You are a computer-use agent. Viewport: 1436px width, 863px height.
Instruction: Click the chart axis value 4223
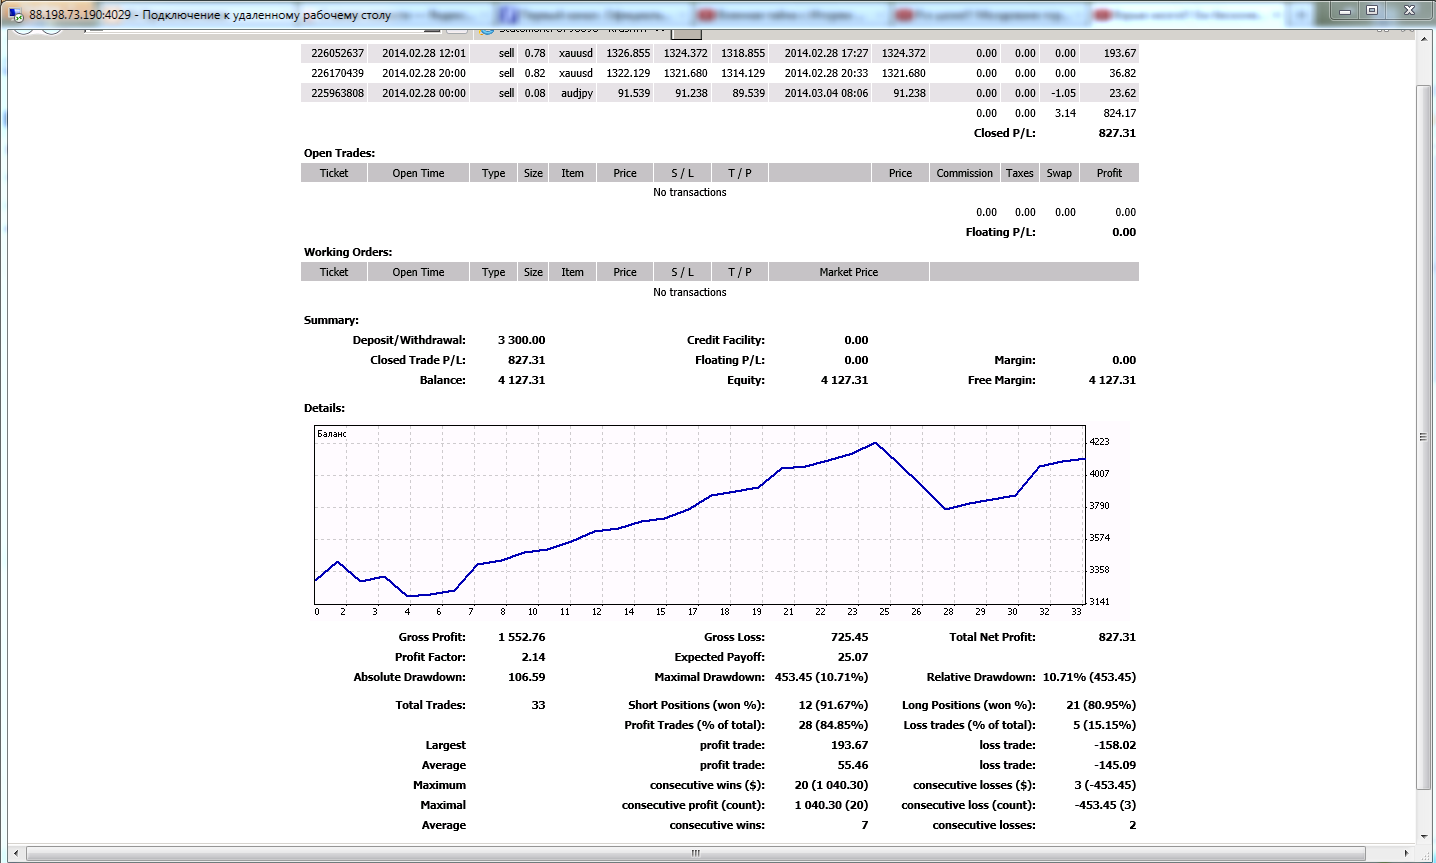(x=1099, y=441)
